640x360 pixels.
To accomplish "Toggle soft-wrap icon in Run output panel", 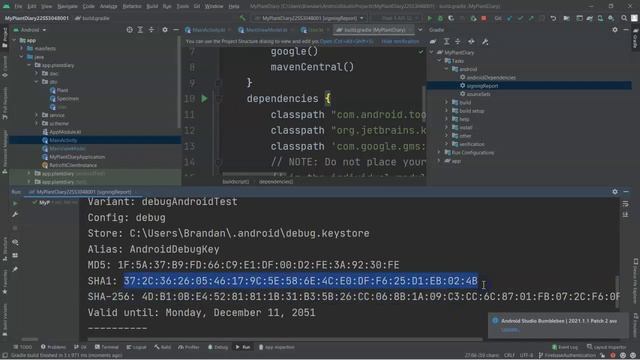I will click(625, 204).
